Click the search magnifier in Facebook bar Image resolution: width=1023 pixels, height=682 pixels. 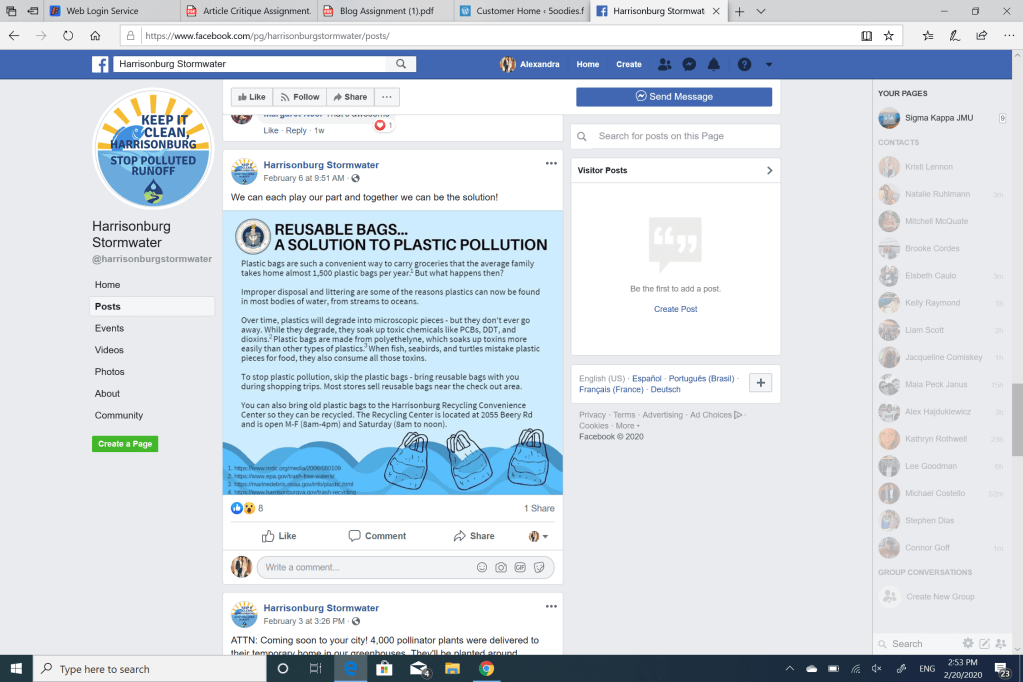[x=401, y=64]
